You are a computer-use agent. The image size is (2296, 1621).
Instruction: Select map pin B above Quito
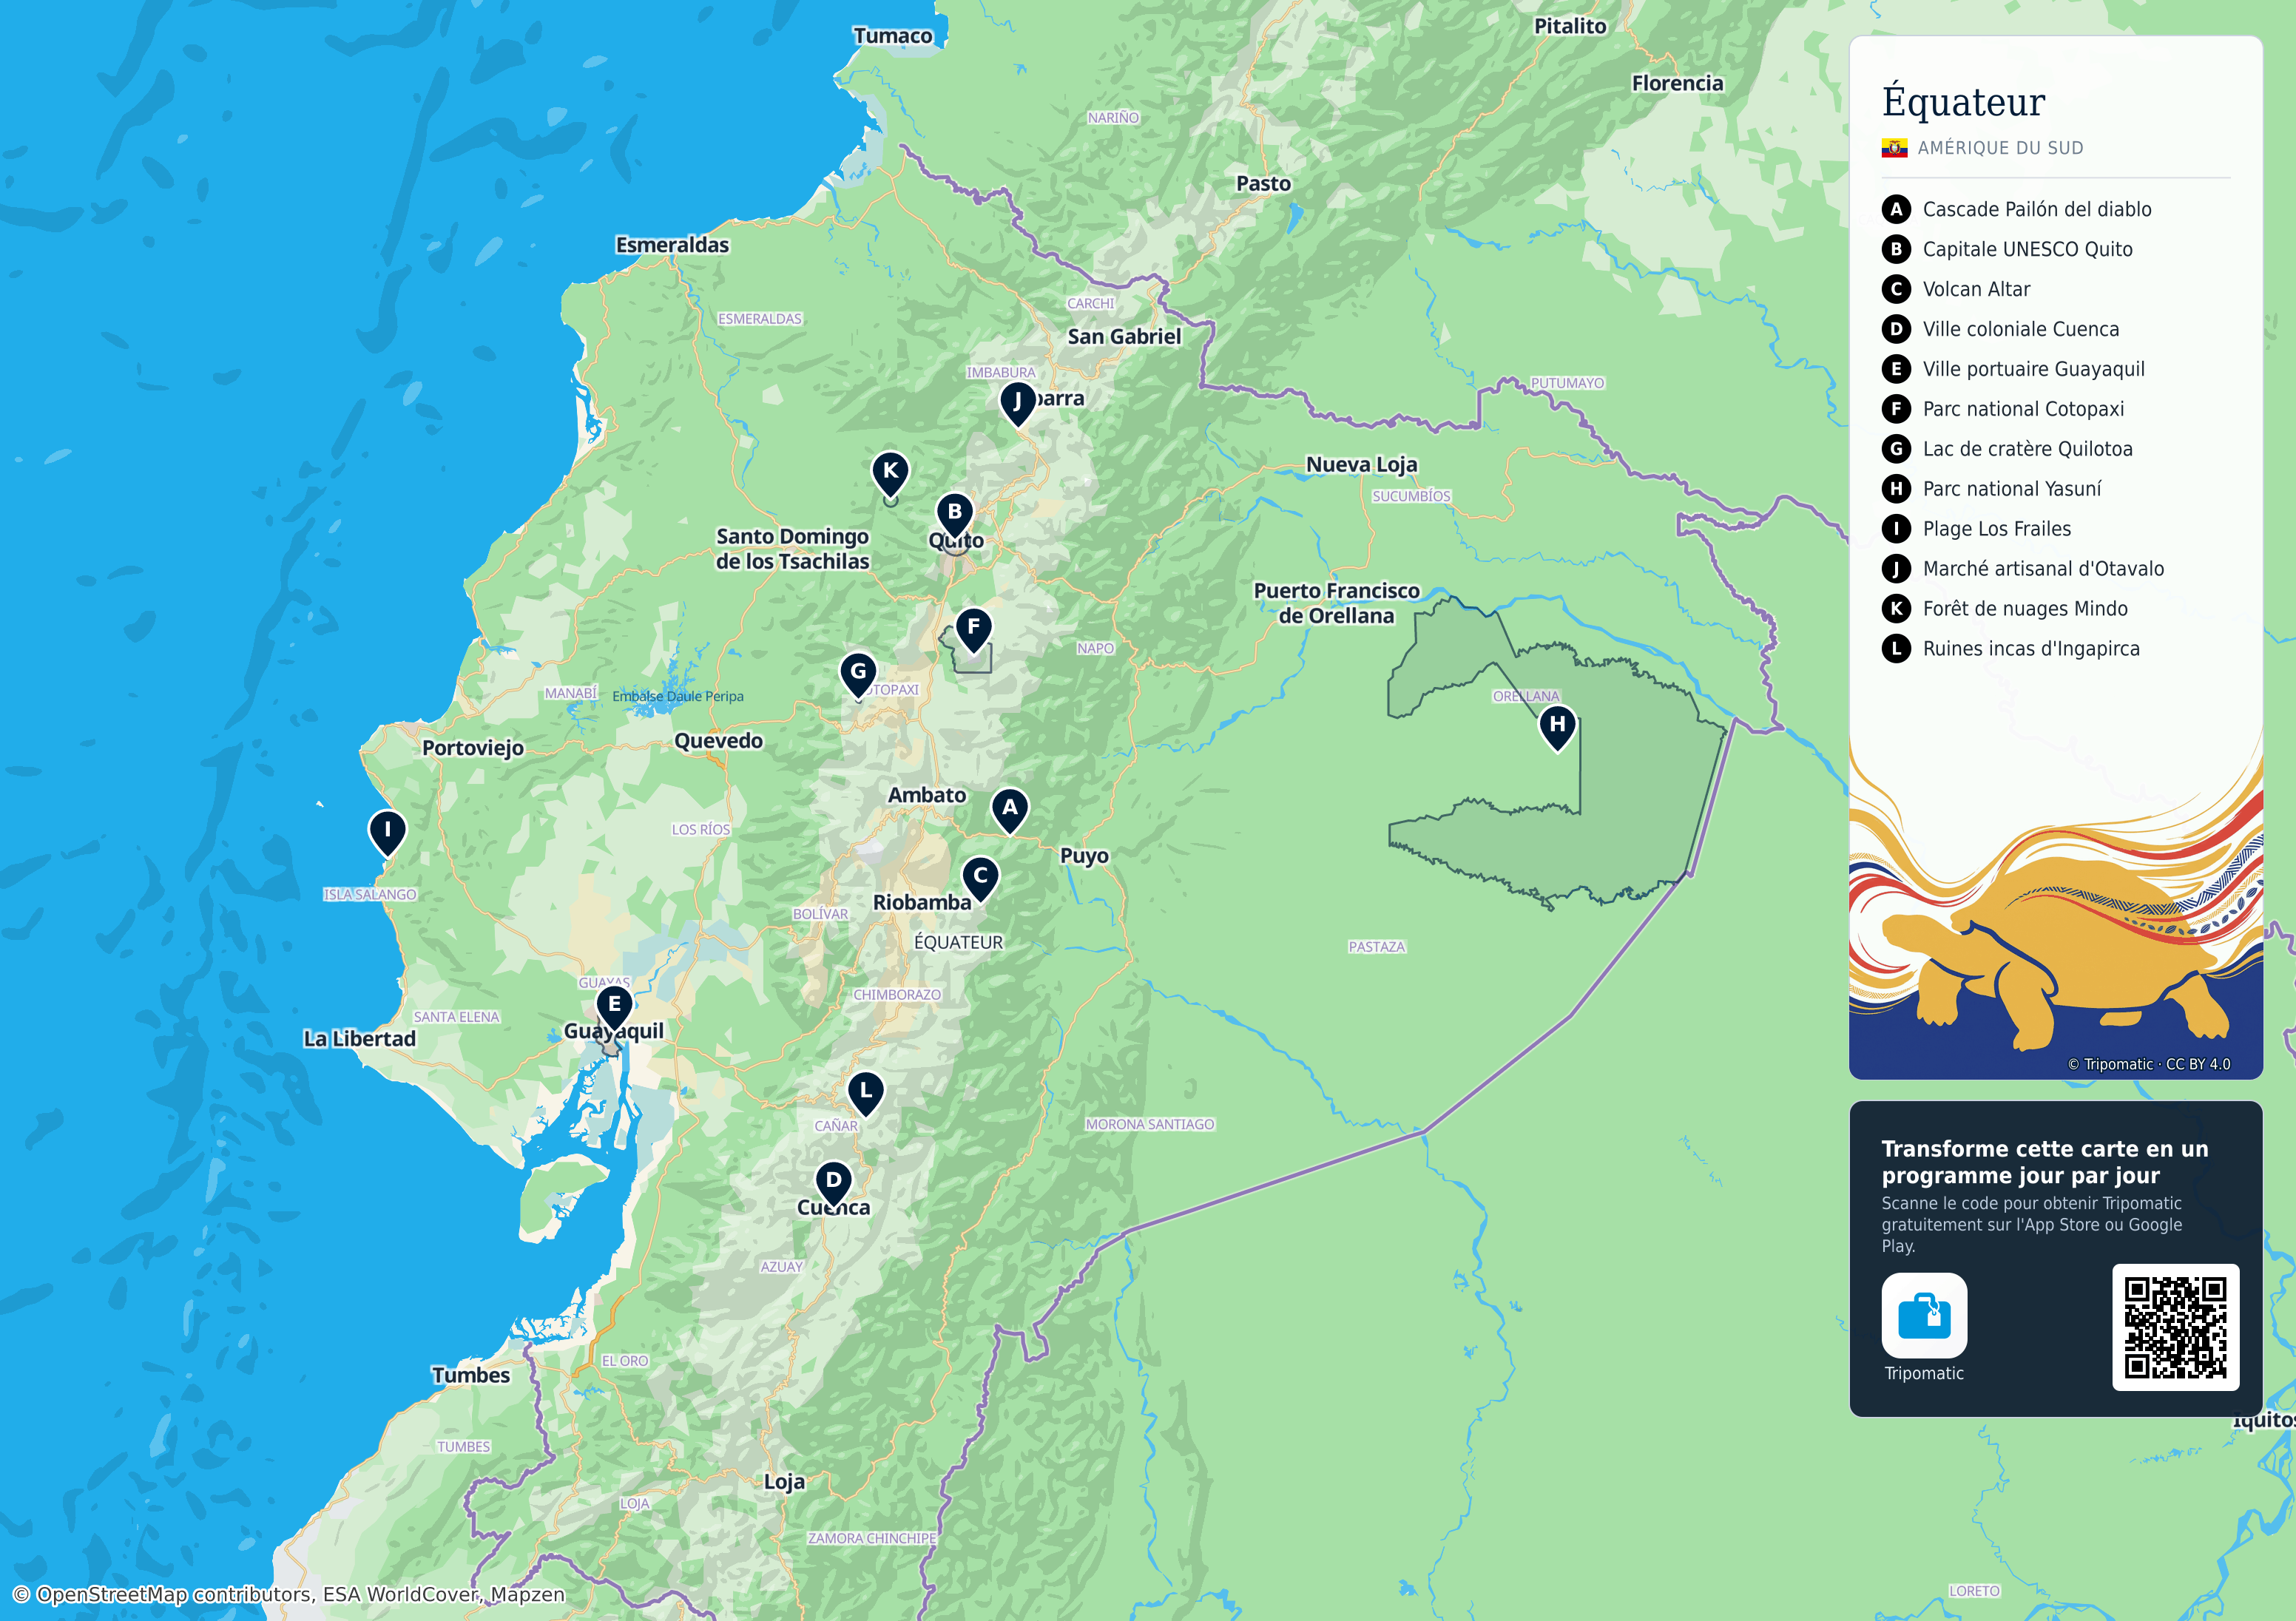[955, 516]
